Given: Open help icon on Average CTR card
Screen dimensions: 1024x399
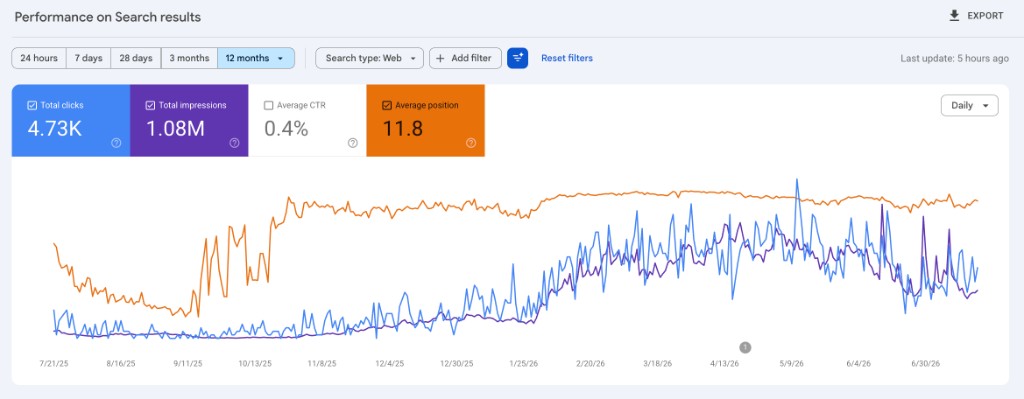Looking at the screenshot, I should (x=353, y=143).
